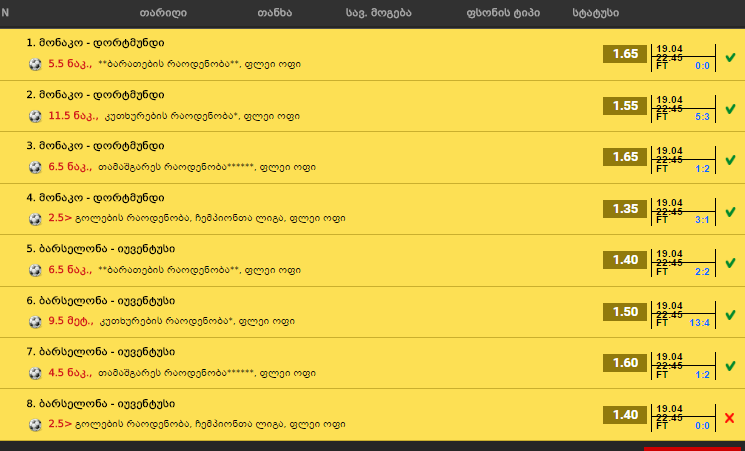Click the red '6.5 ნაკ.,' value in row 5
Image resolution: width=745 pixels, height=451 pixels.
click(x=70, y=269)
